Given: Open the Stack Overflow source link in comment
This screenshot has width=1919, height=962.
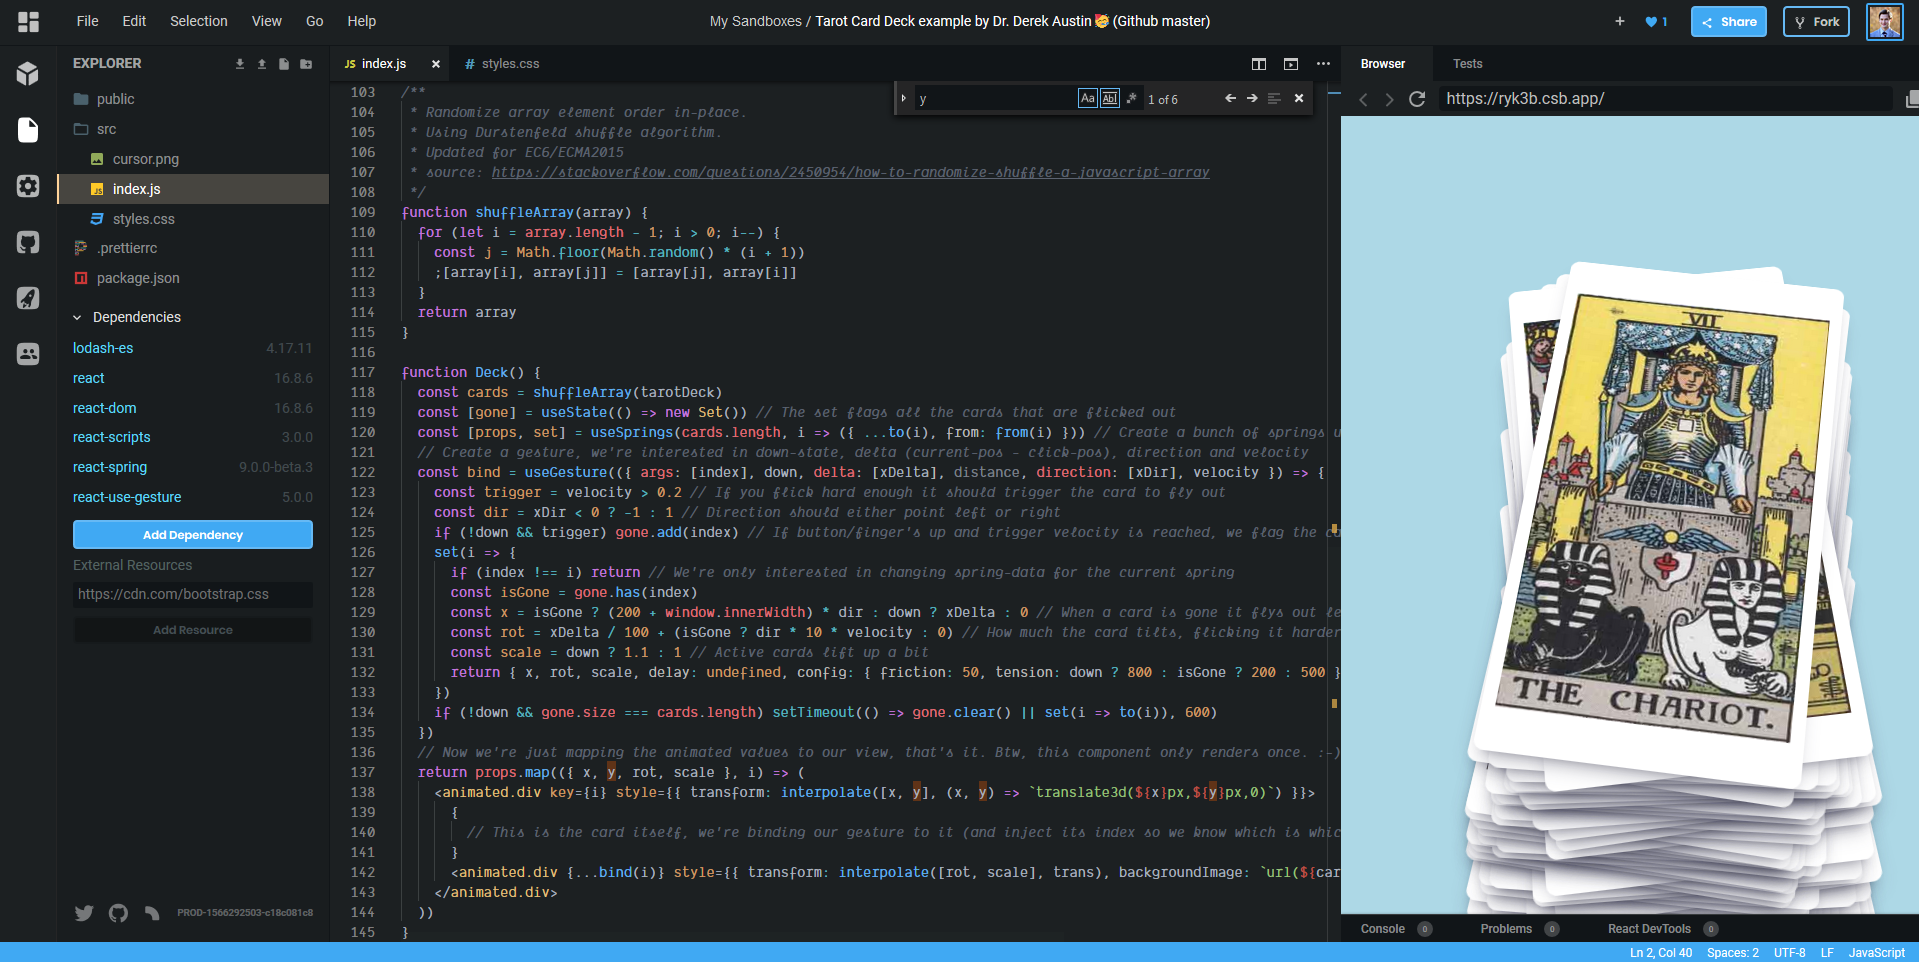Looking at the screenshot, I should pos(850,172).
